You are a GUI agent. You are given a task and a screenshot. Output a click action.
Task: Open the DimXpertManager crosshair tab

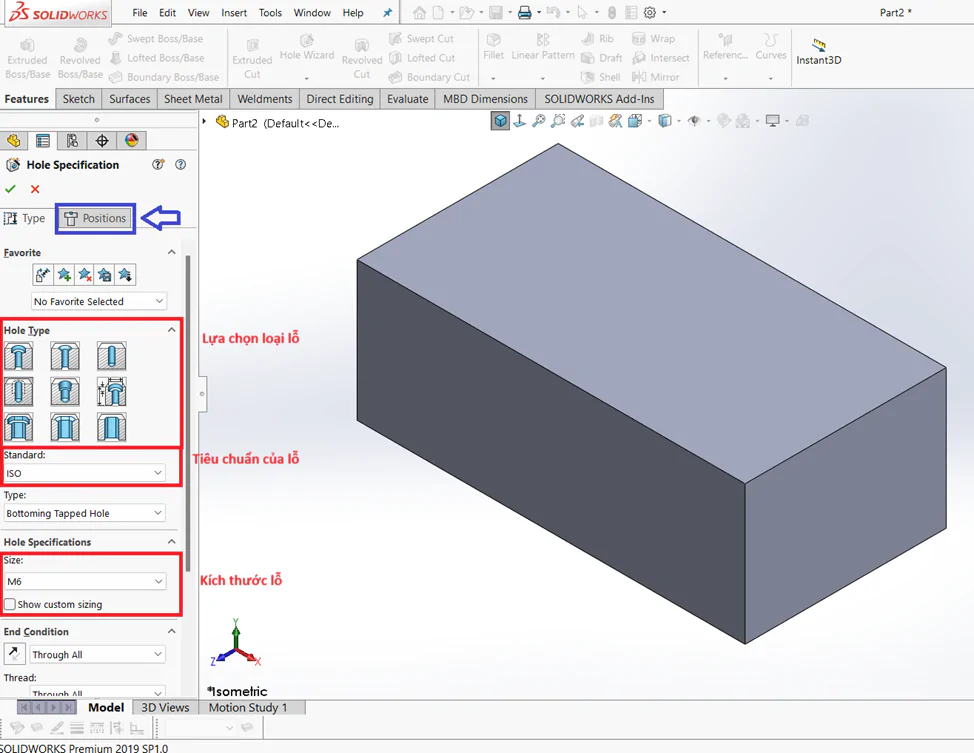coord(102,140)
